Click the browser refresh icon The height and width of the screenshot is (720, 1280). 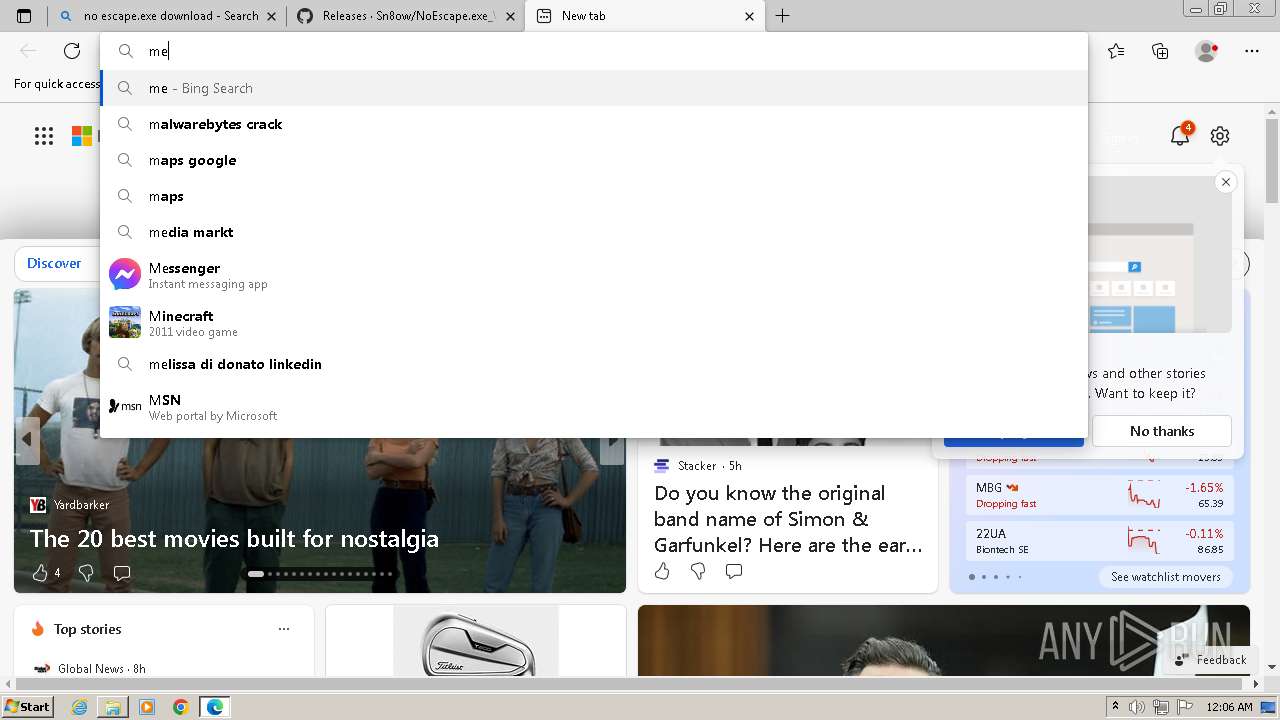[x=72, y=51]
